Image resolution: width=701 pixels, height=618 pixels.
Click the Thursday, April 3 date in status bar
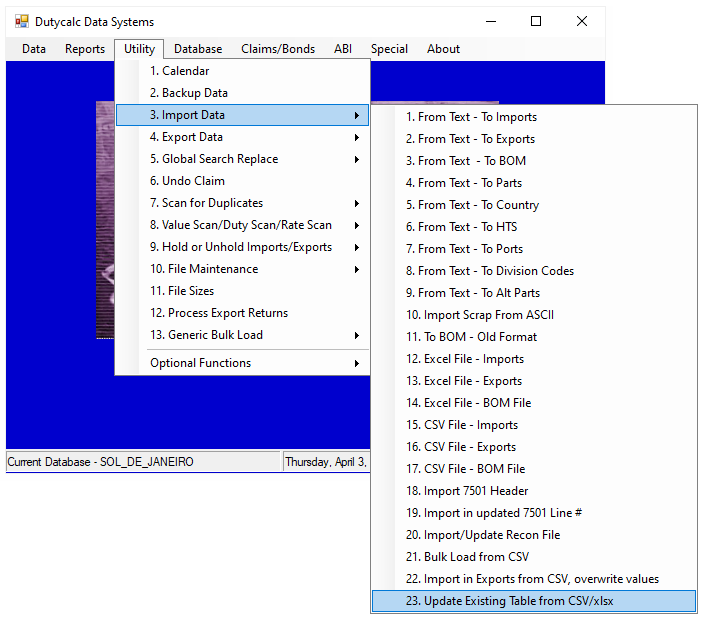click(x=326, y=461)
